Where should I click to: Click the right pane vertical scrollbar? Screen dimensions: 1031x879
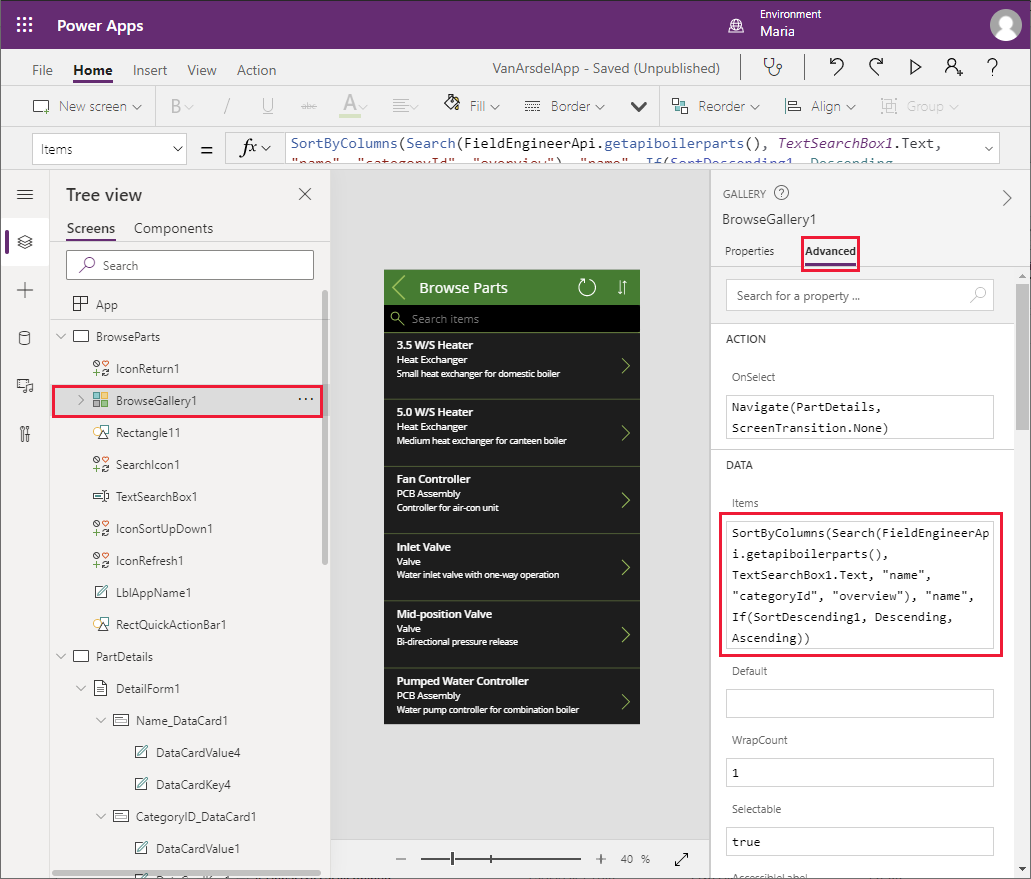1022,357
